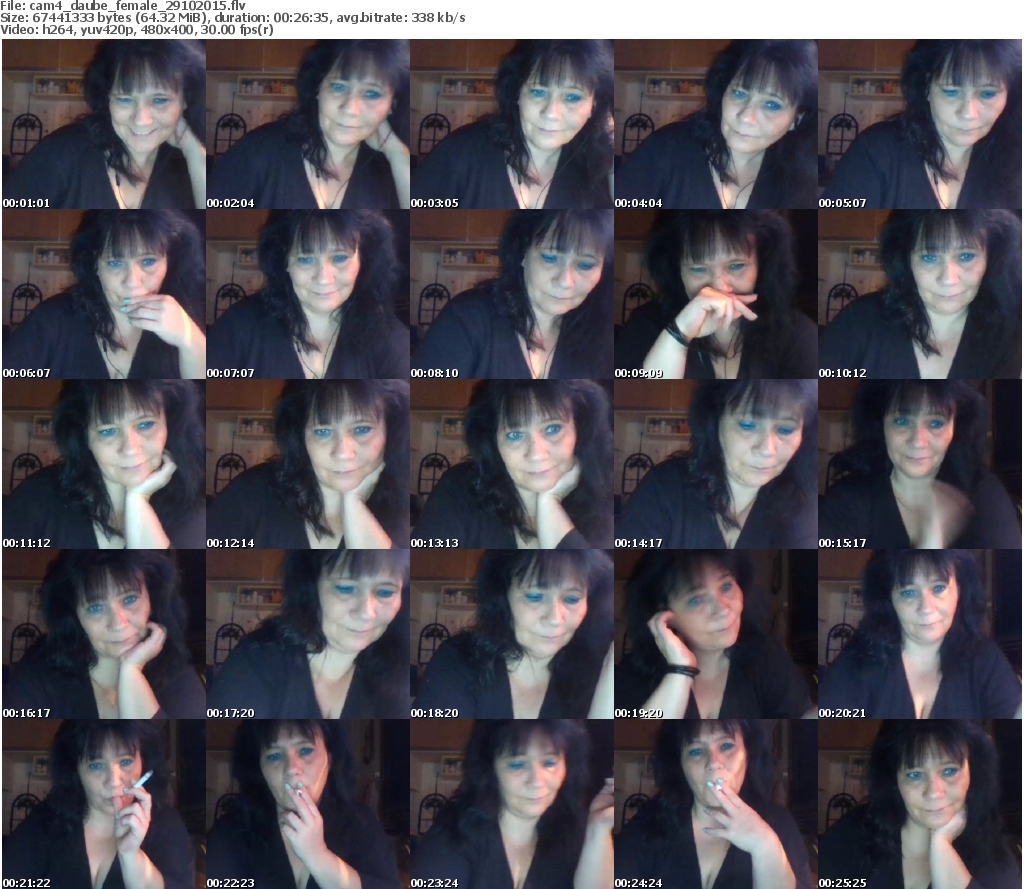Image resolution: width=1024 pixels, height=889 pixels.
Task: Click the Size and duration info line
Action: pos(233,18)
